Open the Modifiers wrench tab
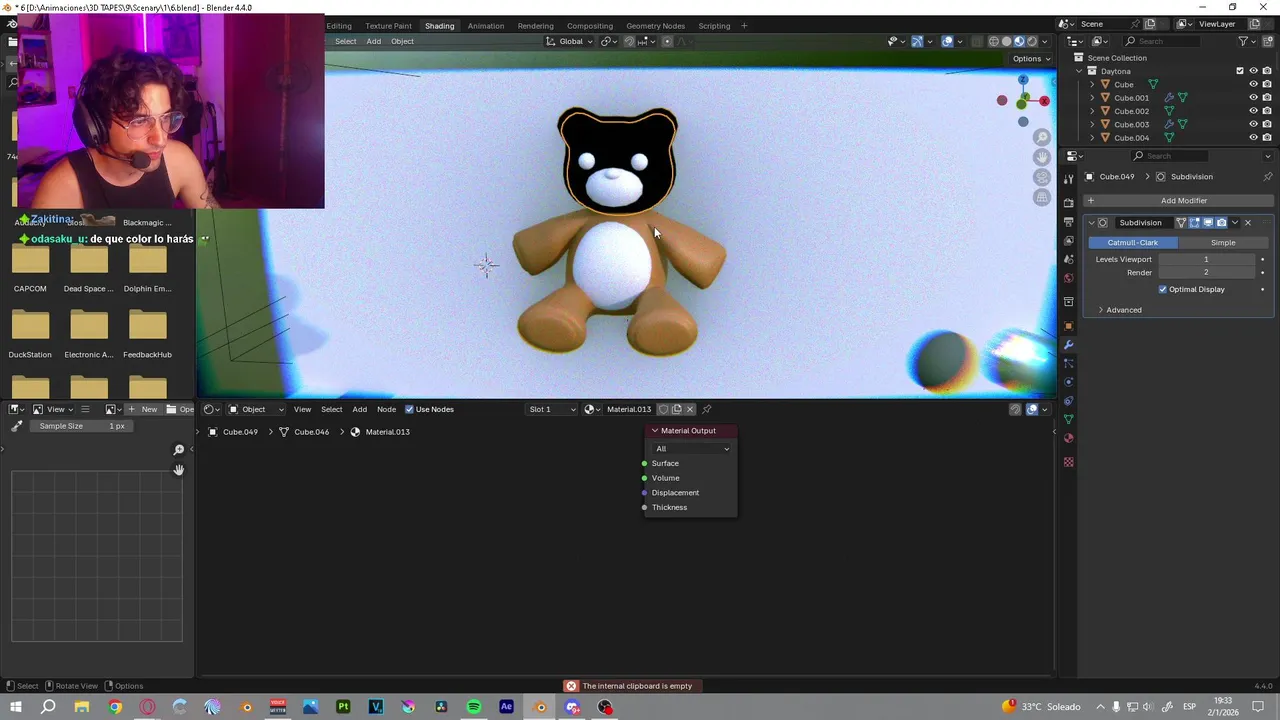Image resolution: width=1280 pixels, height=720 pixels. (1069, 345)
